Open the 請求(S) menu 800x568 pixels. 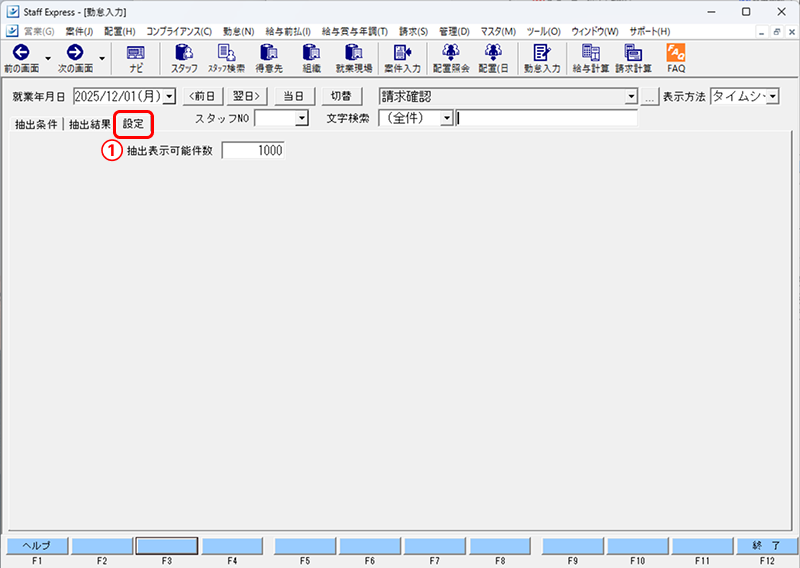click(x=413, y=32)
